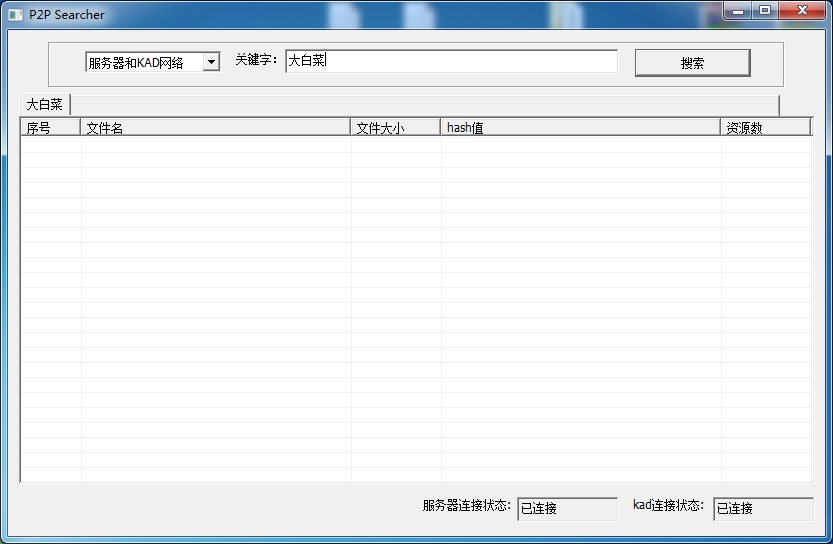The width and height of the screenshot is (833, 544).
Task: Click the P2P Searcher title bar text
Action: (67, 15)
